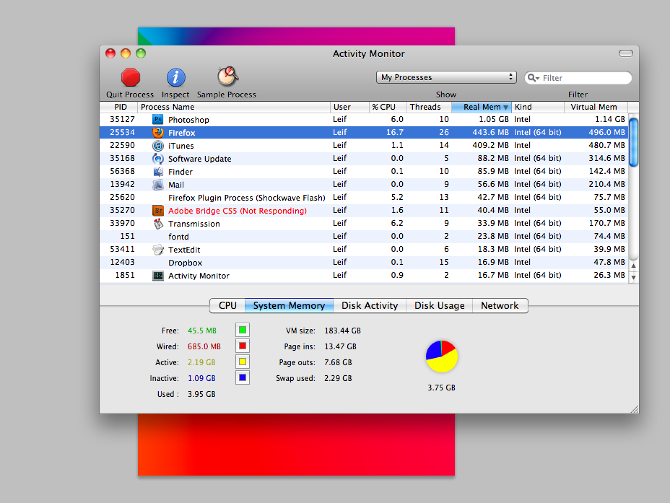Screen dimensions: 670x503
Task: Click the memory pie chart
Action: point(441,356)
